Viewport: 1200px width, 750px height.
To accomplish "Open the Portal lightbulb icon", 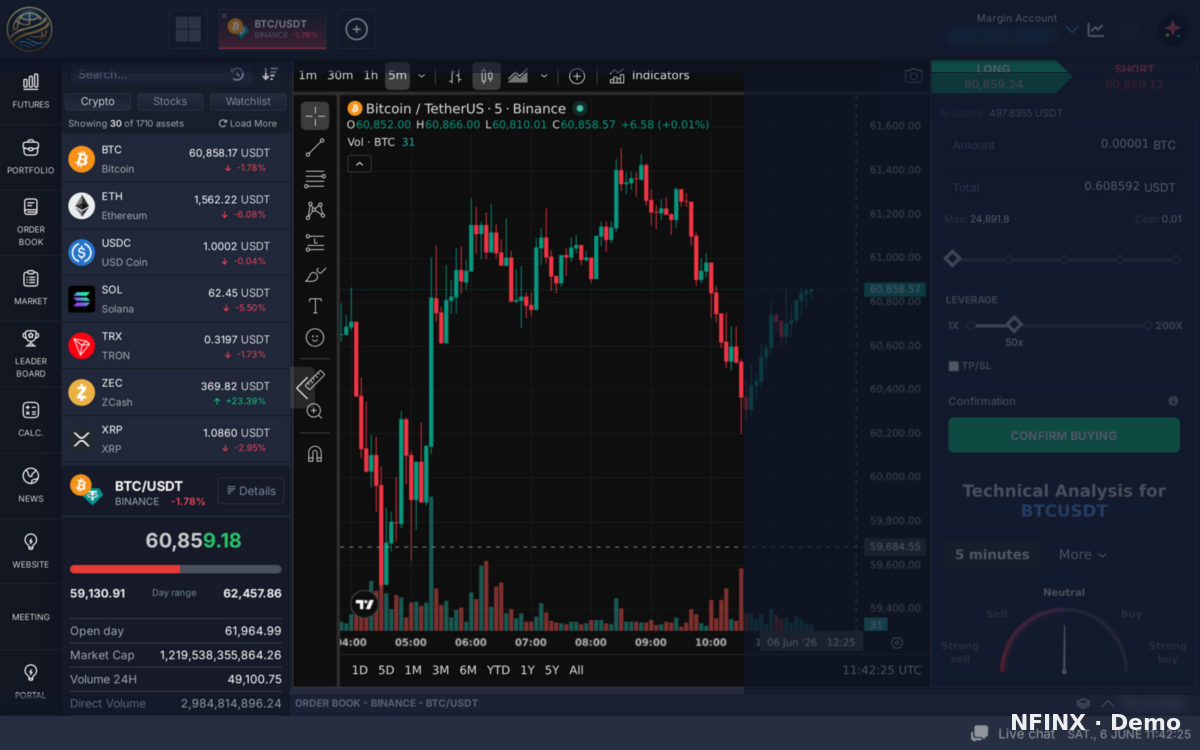I will [30, 681].
